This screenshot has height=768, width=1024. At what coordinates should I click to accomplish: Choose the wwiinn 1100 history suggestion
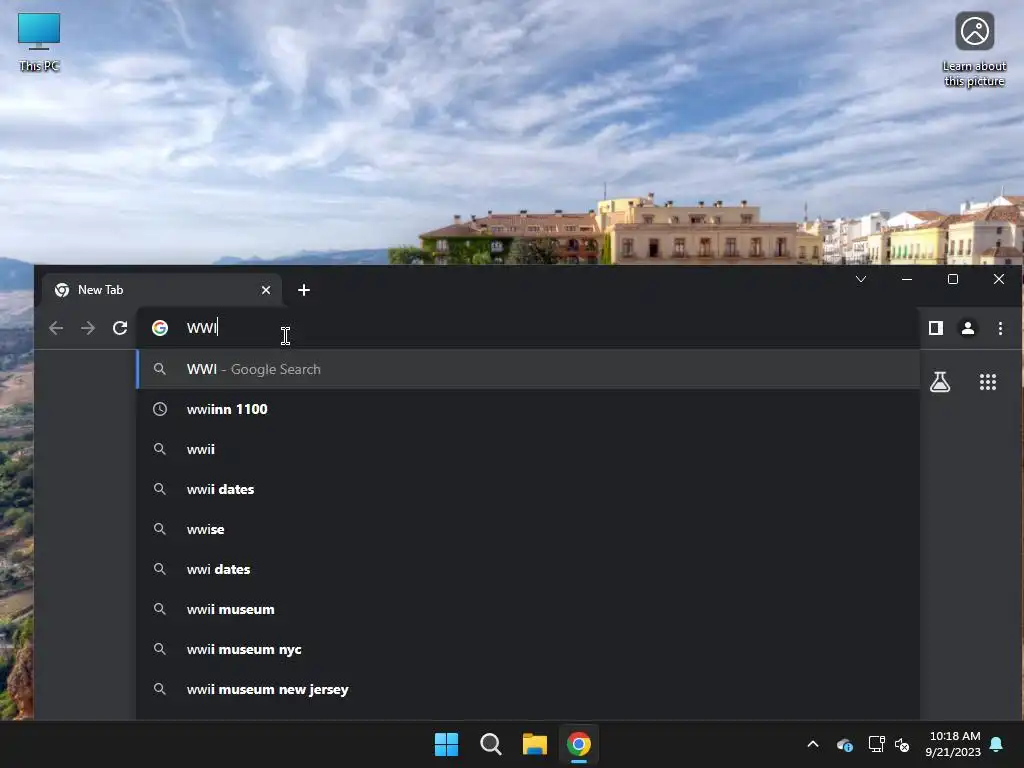(x=528, y=409)
